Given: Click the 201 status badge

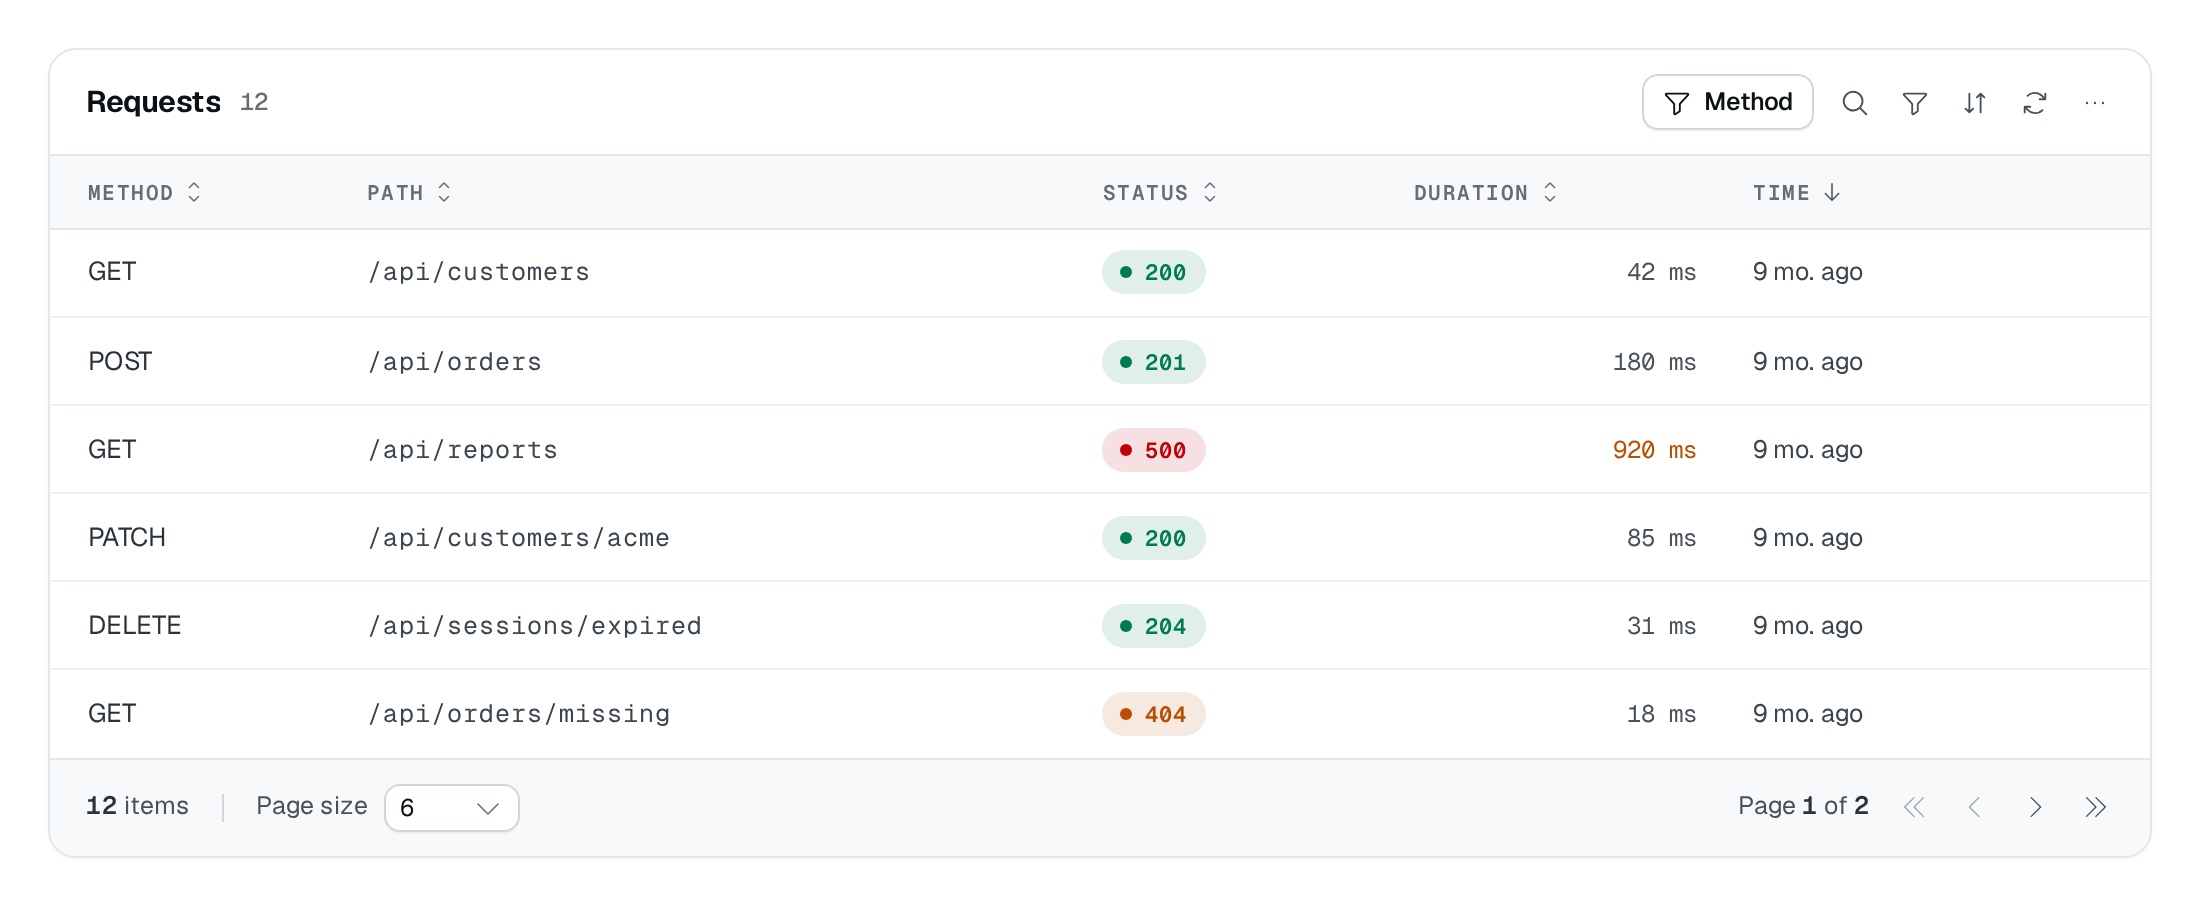Looking at the screenshot, I should 1153,362.
